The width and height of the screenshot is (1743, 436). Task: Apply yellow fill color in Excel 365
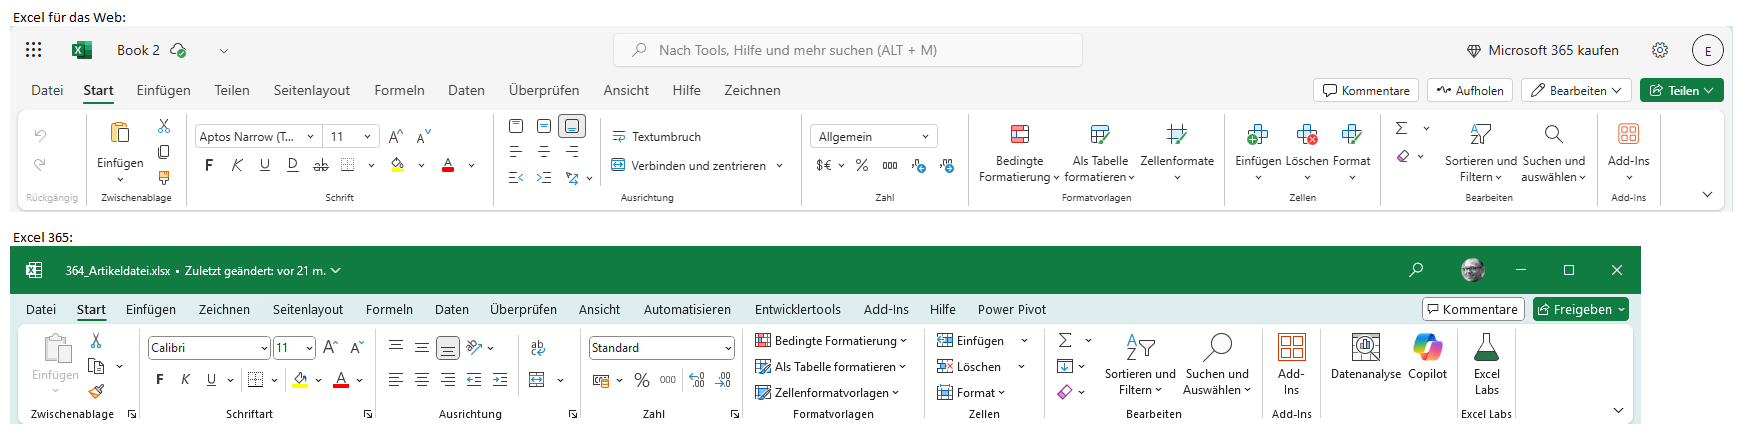(x=300, y=380)
